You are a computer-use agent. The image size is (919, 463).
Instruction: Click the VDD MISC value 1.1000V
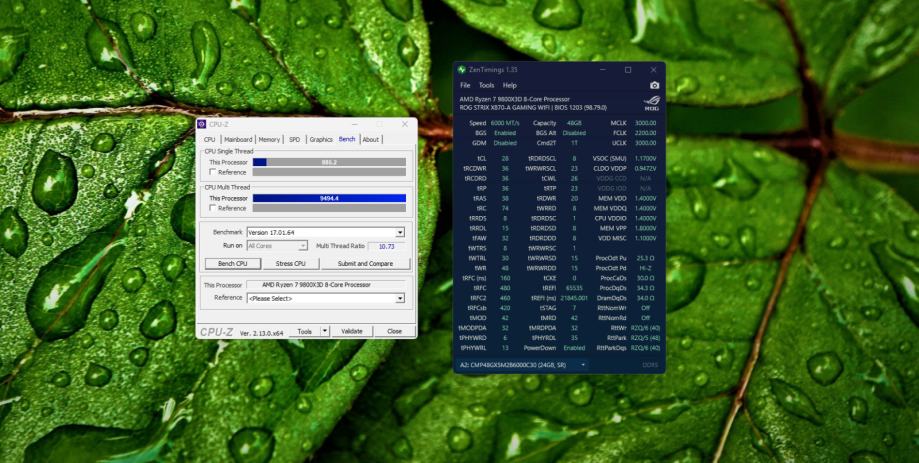click(645, 238)
